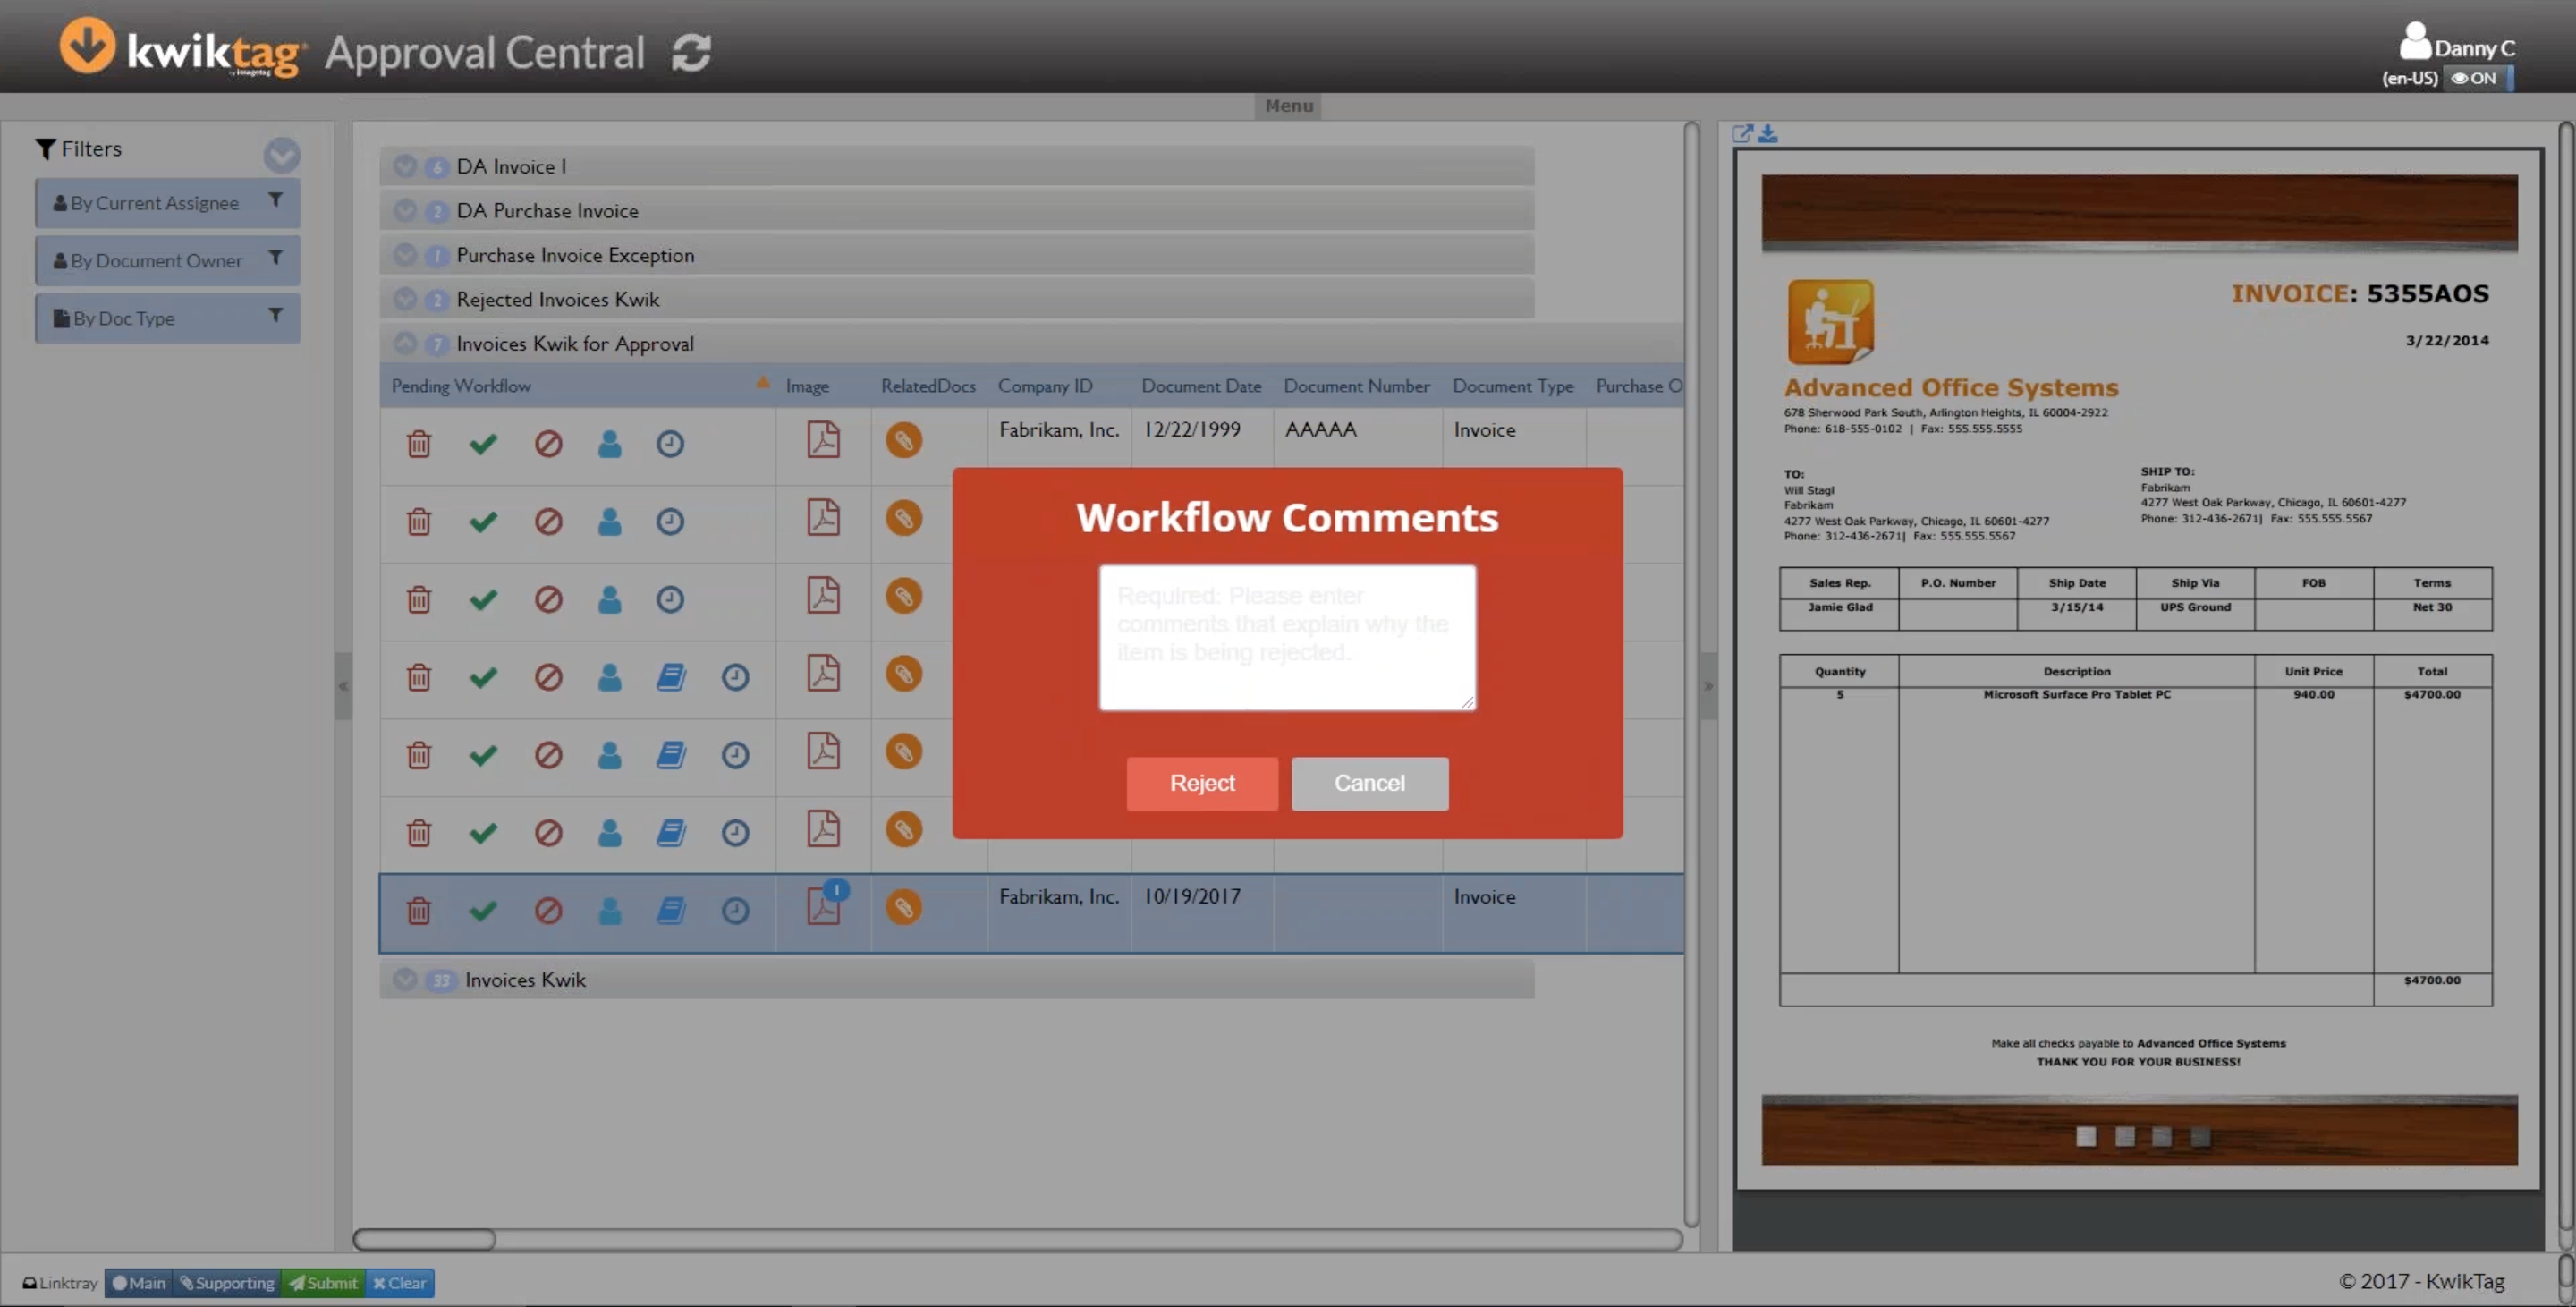Viewport: 2576px width, 1307px height.
Task: Open the orange paperclip in the 10/19/2017 row
Action: coord(903,908)
